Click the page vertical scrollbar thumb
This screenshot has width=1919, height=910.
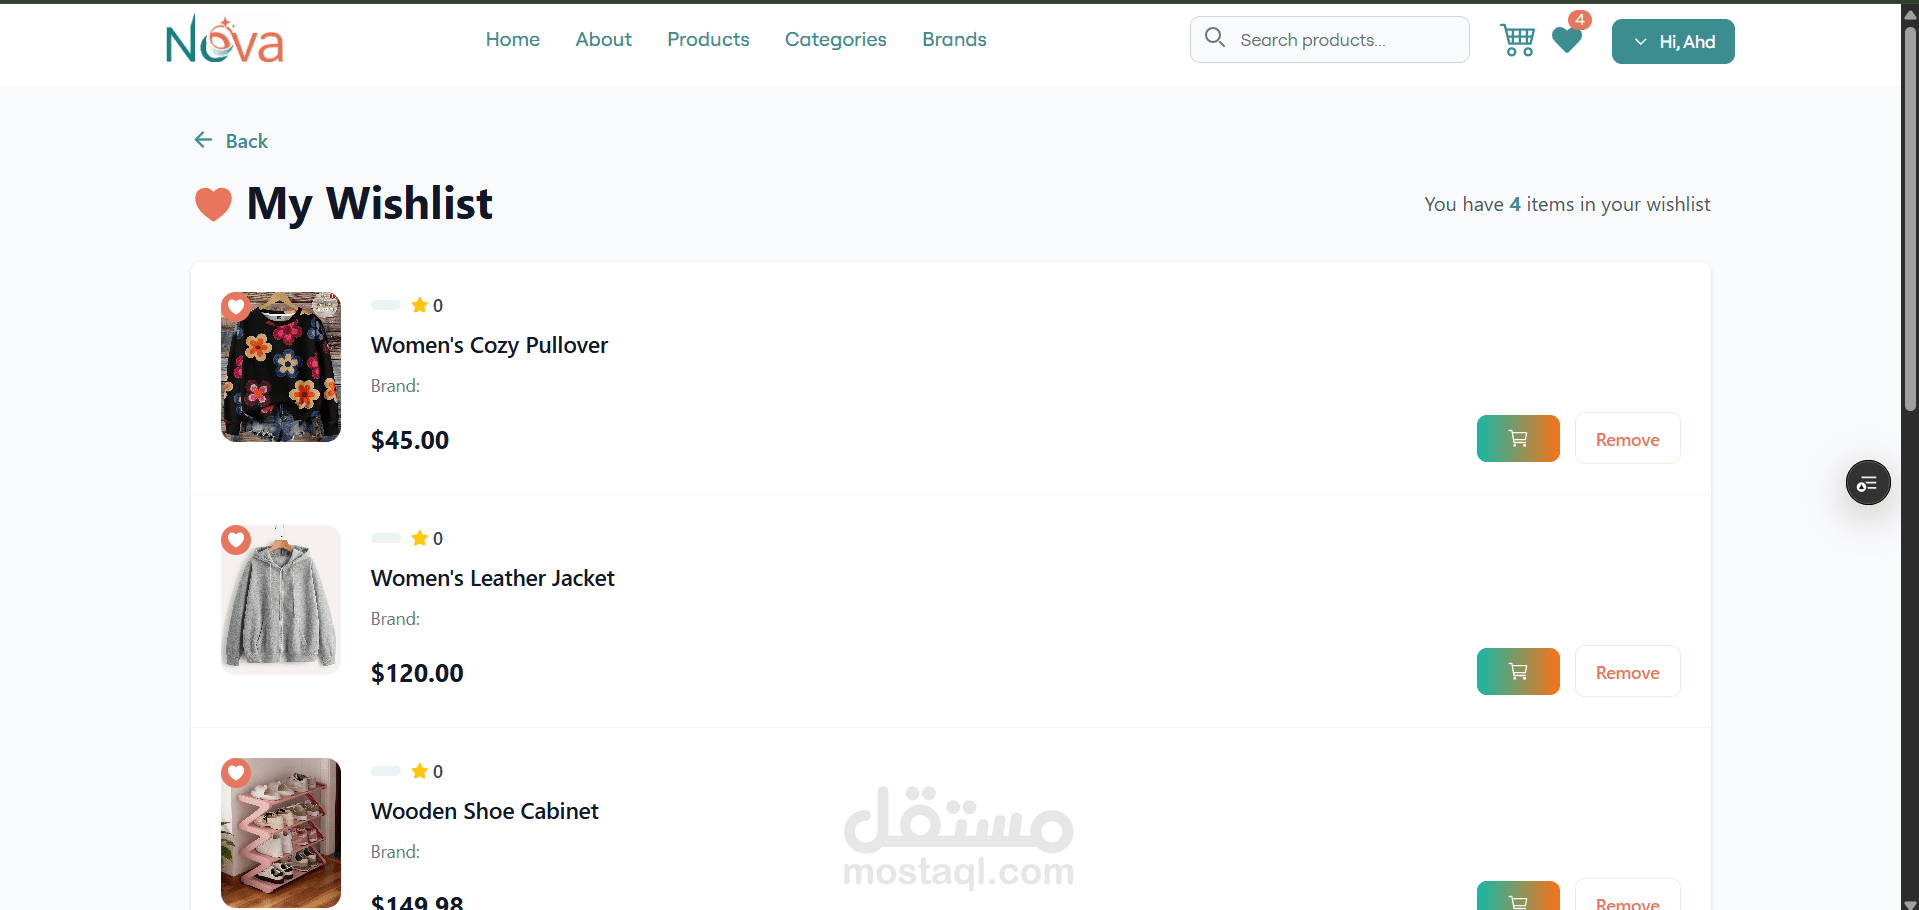pos(1910,218)
